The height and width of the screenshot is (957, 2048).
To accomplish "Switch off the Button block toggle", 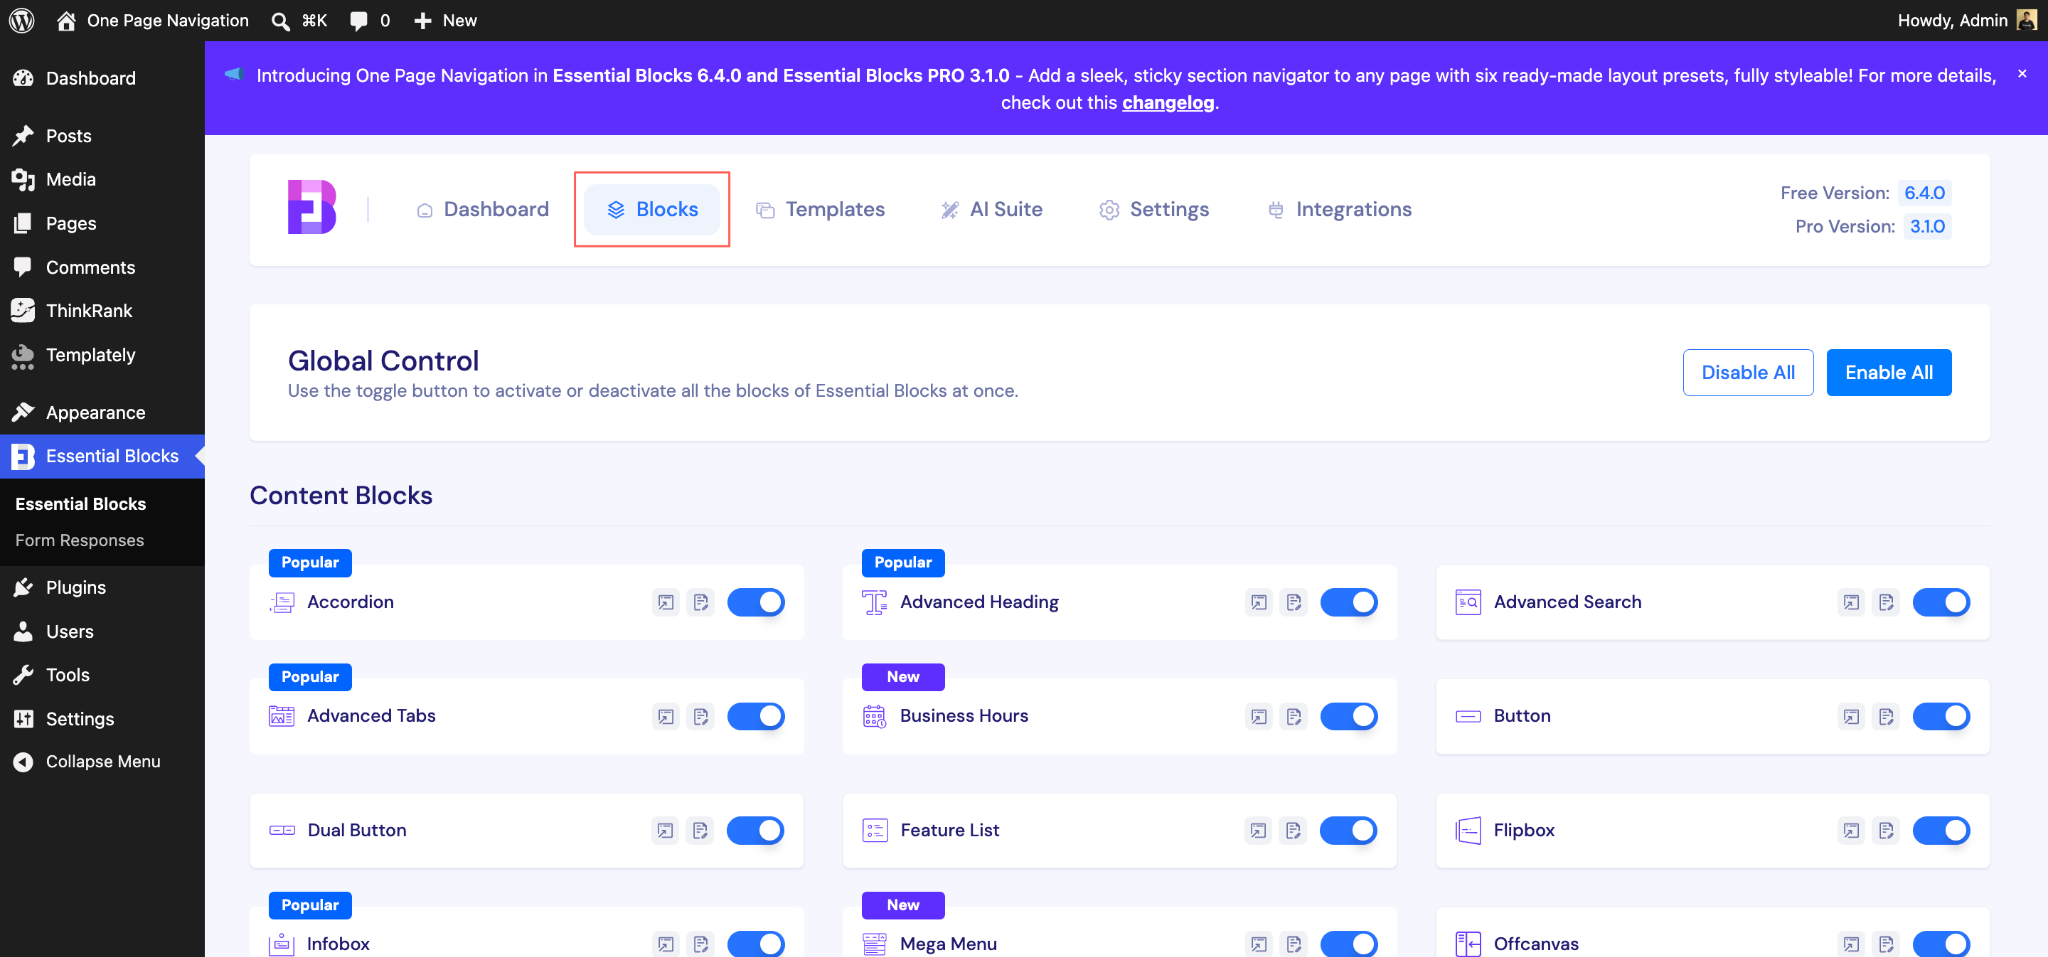I will (1941, 716).
